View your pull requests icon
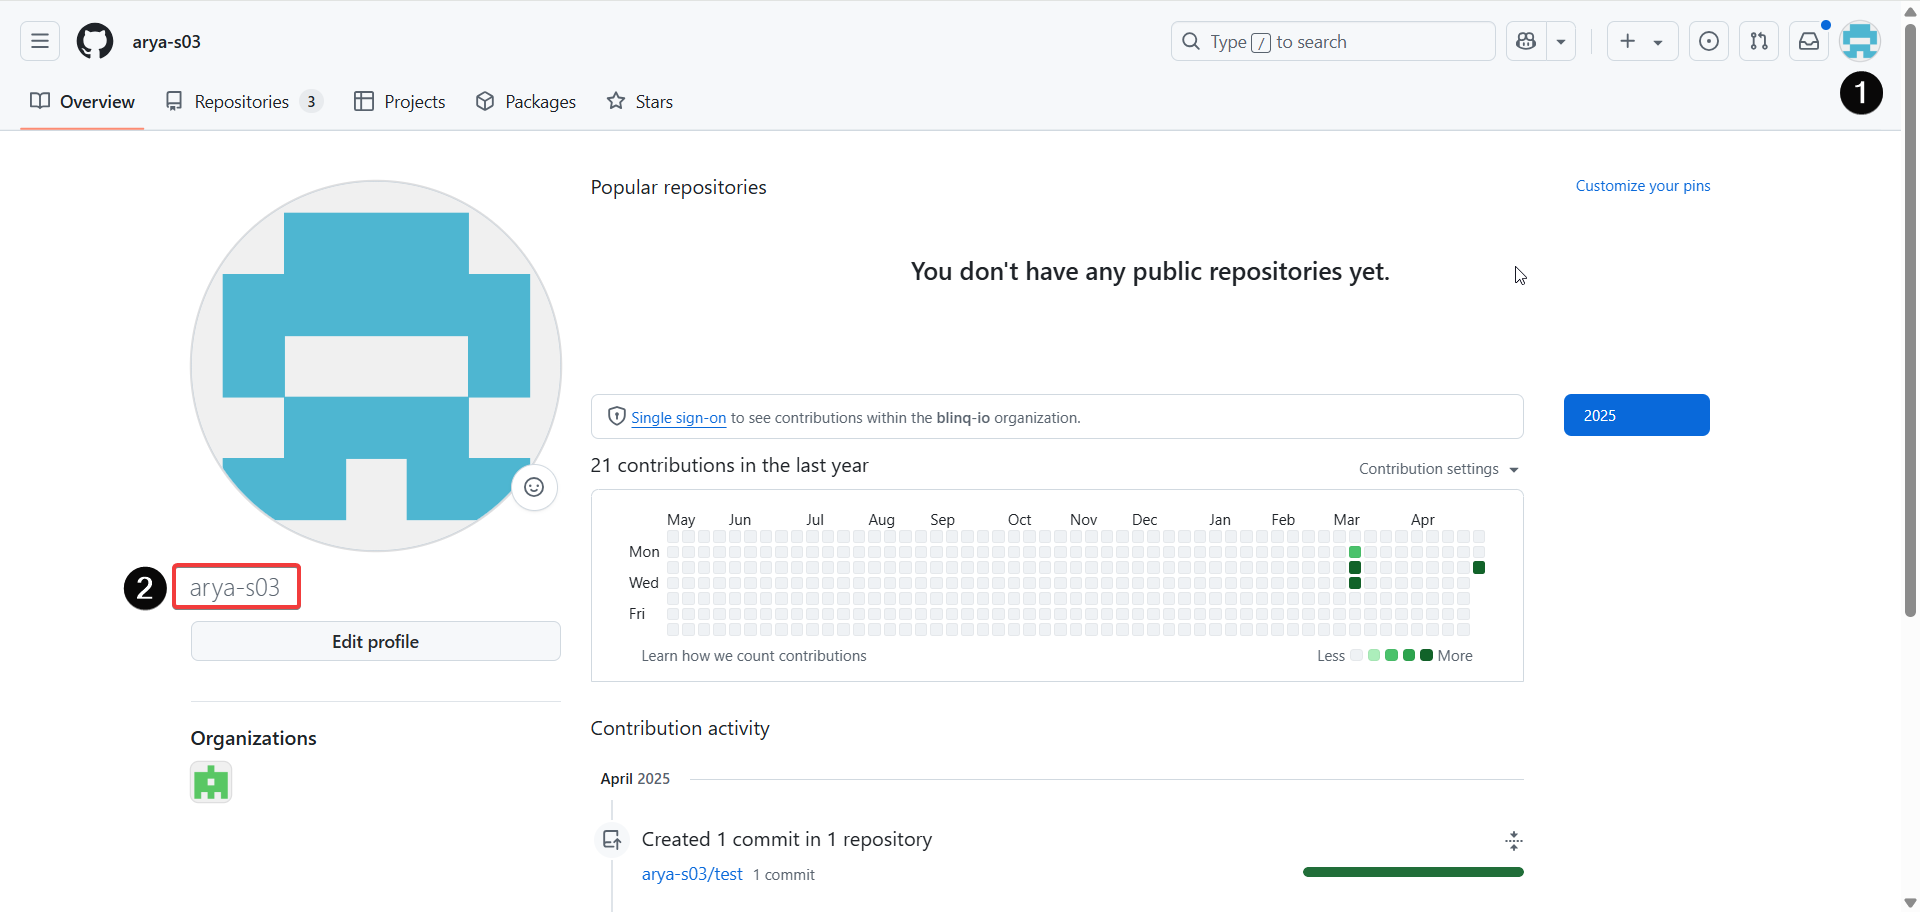 click(1759, 41)
